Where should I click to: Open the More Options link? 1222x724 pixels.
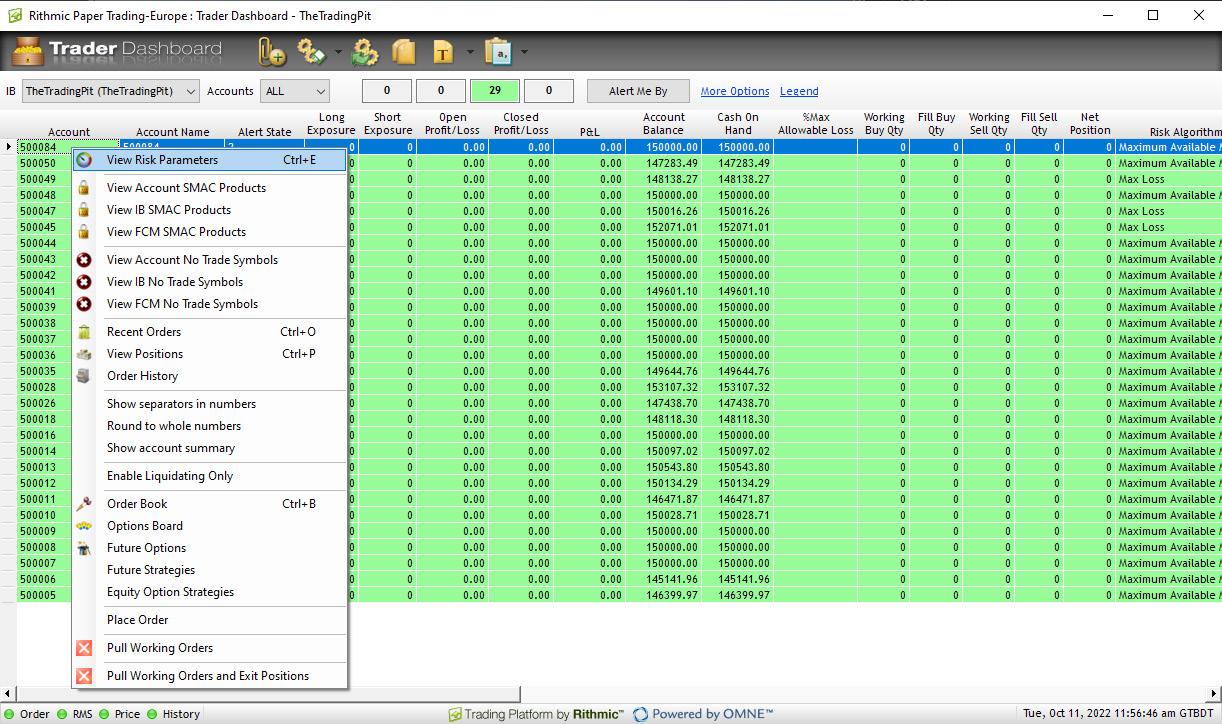tap(735, 91)
